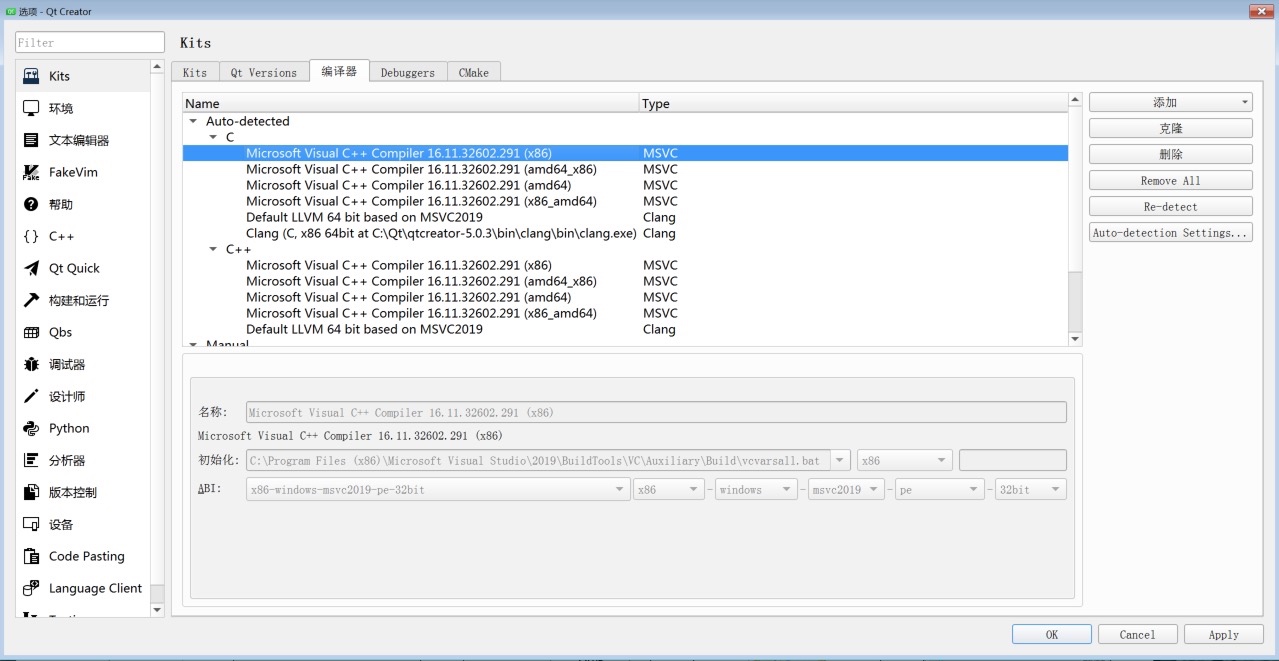The image size is (1279, 661).
Task: Select the 分析器 icon
Action: [x=31, y=460]
